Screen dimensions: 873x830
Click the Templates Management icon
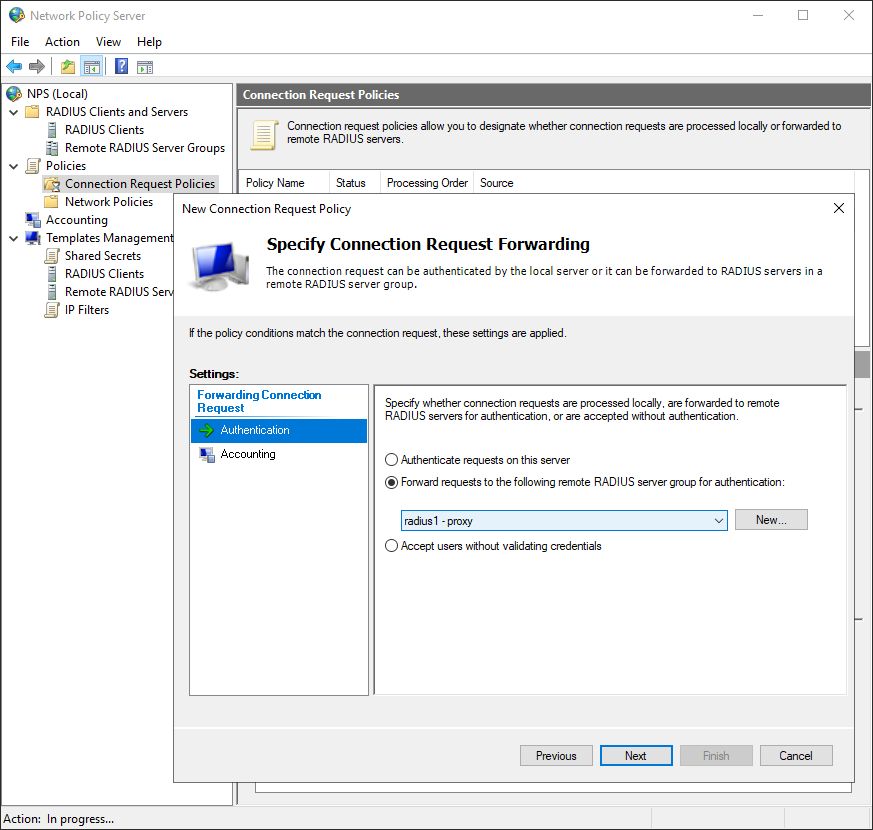pos(33,238)
